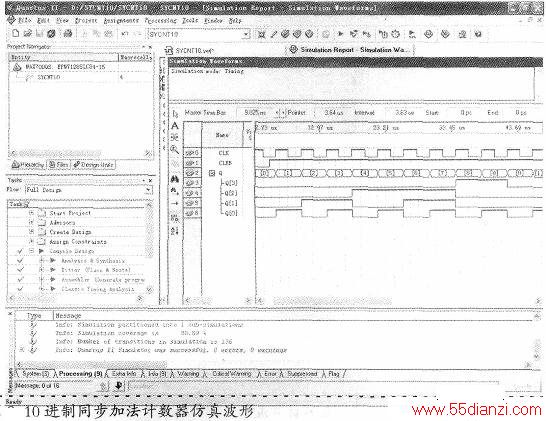546x421 pixels.
Task: Switch to the Files tab in Project Navigator
Action: tap(58, 165)
